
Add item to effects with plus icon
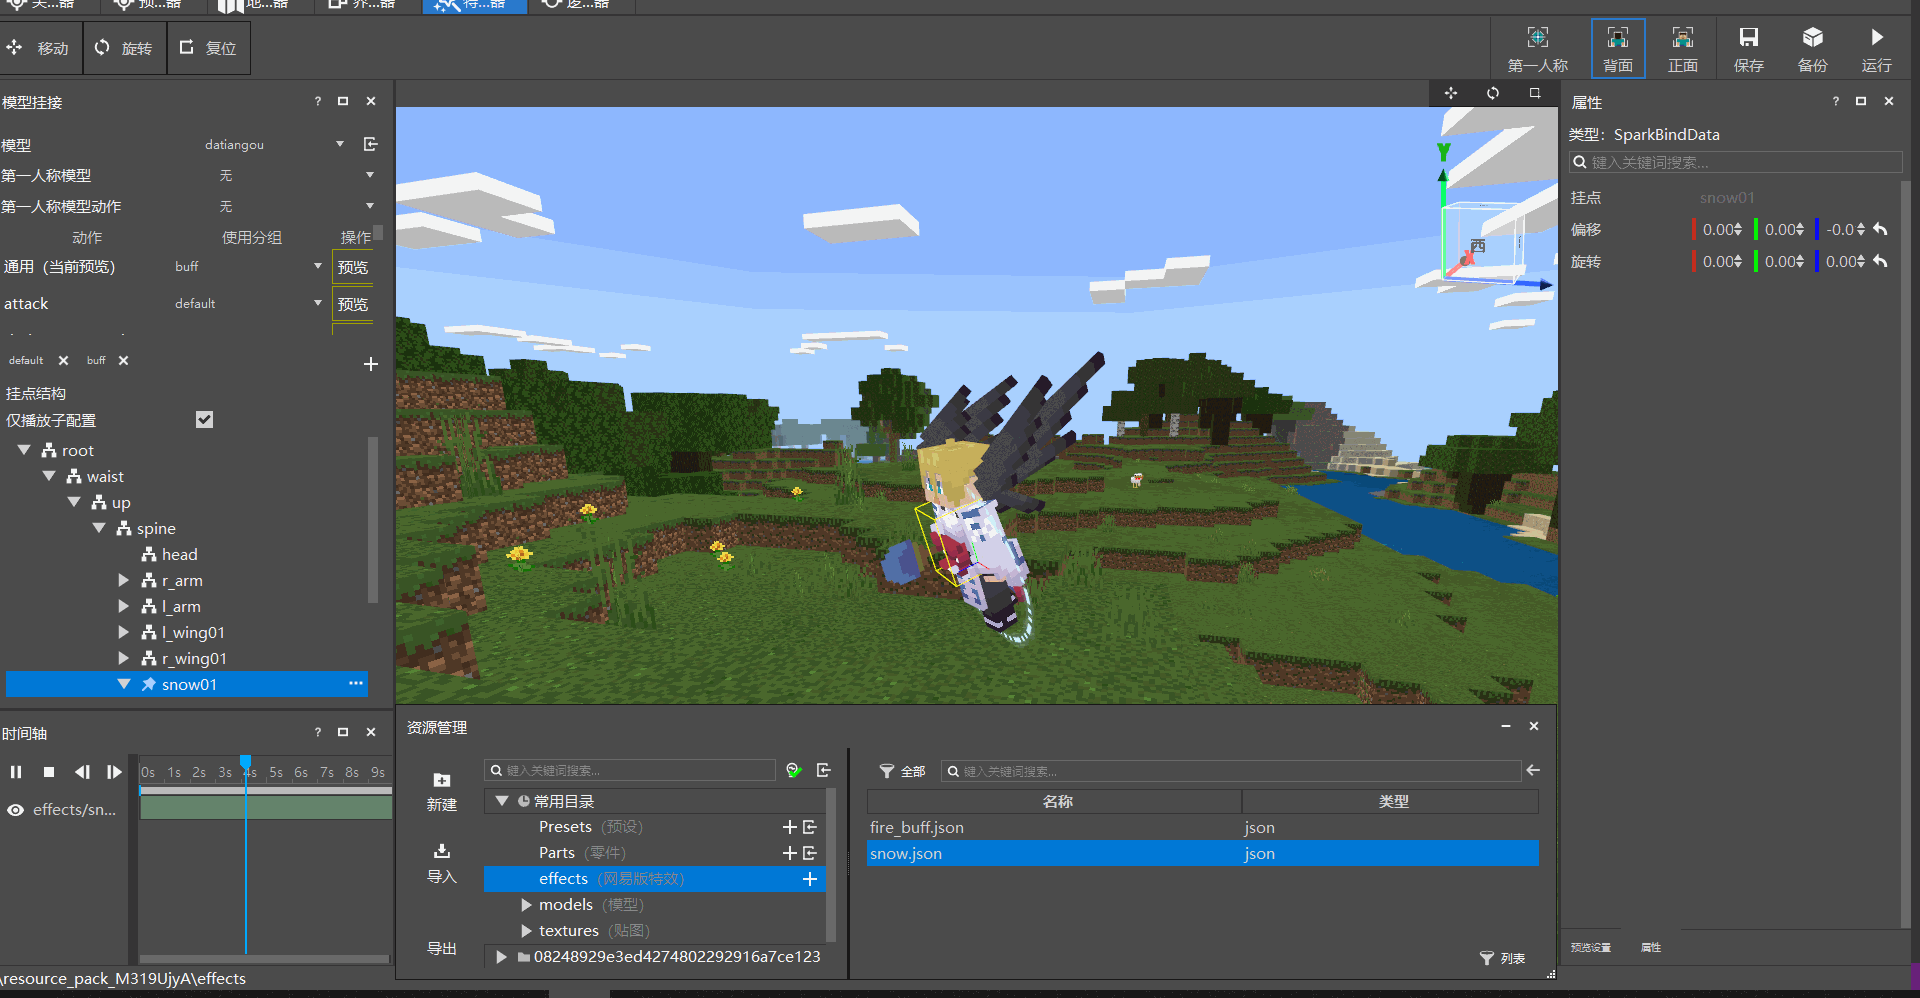click(x=810, y=879)
